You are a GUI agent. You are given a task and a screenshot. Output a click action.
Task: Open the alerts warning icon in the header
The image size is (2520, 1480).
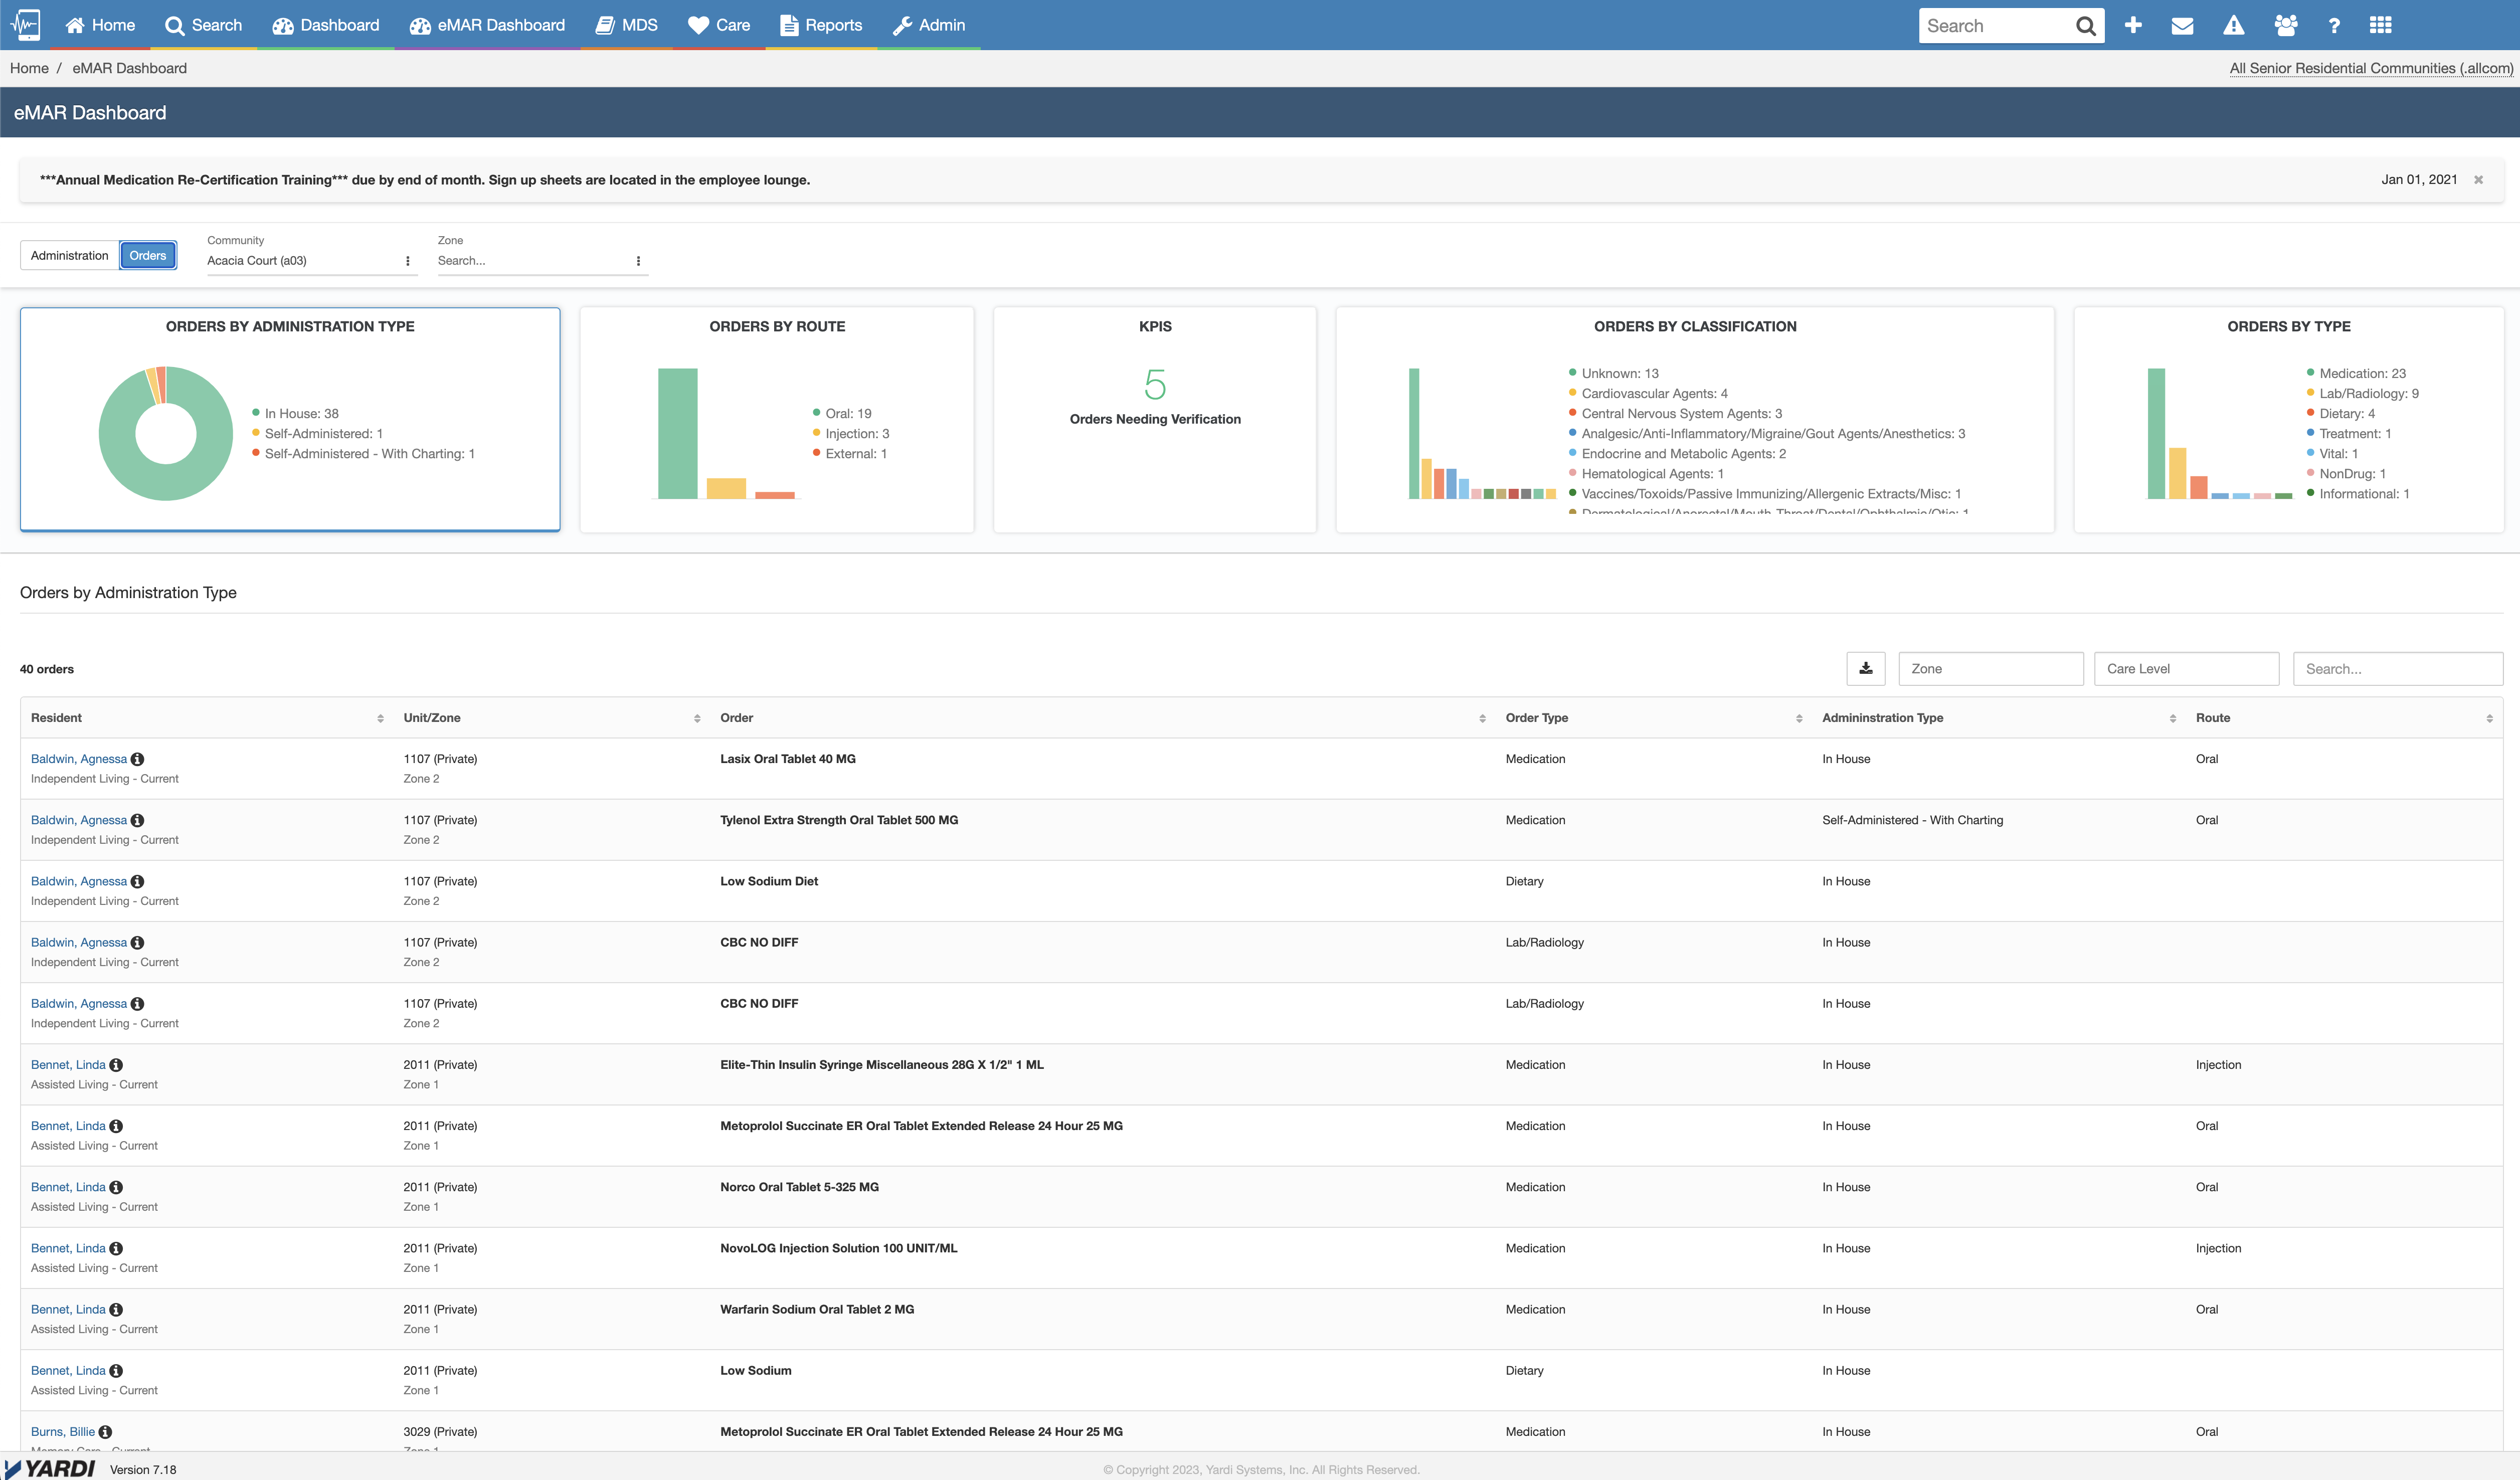coord(2234,25)
